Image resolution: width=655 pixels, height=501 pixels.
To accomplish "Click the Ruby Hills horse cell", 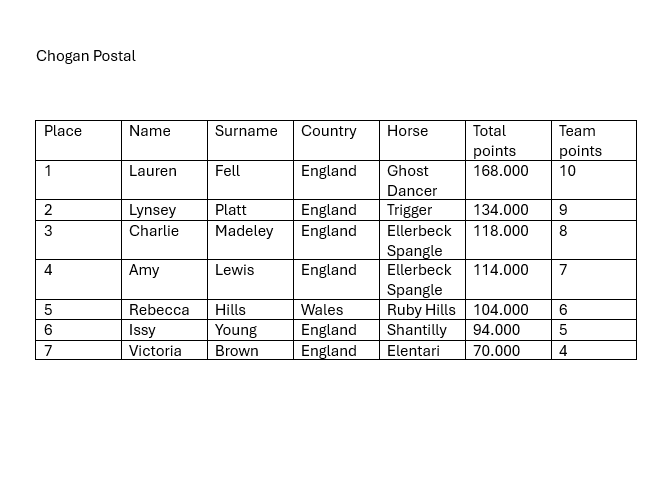I will pos(421,310).
